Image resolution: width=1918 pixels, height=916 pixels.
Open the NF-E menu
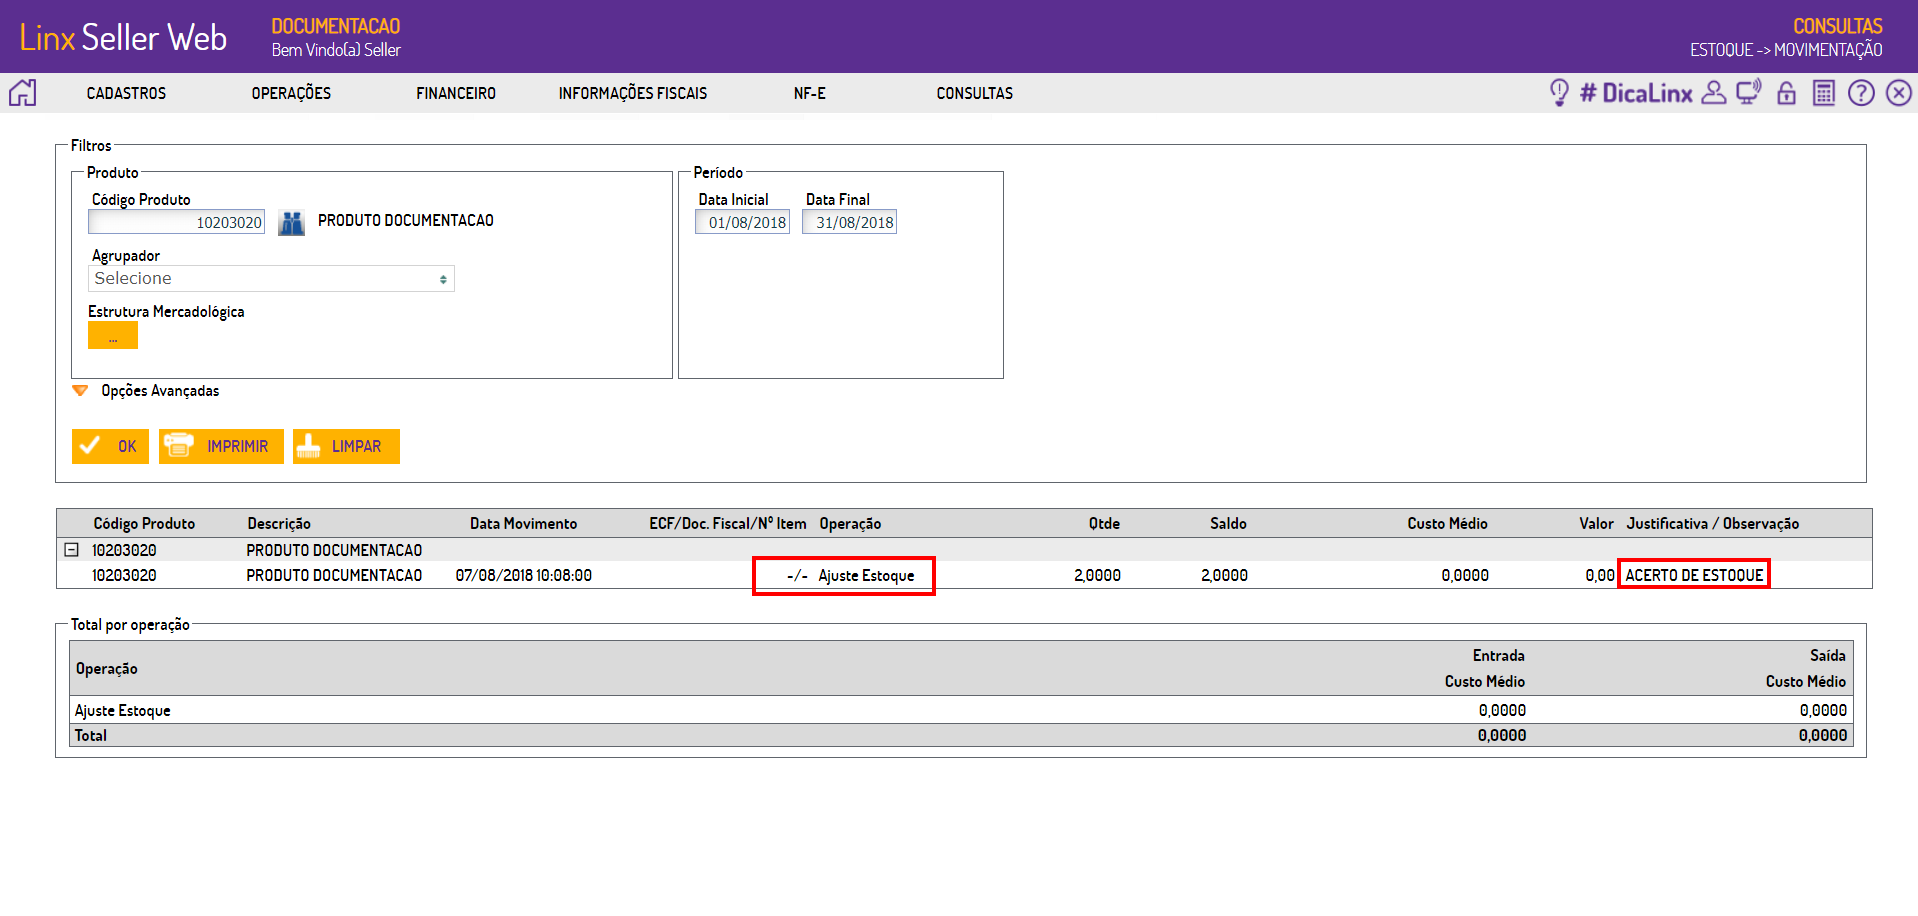[x=810, y=93]
